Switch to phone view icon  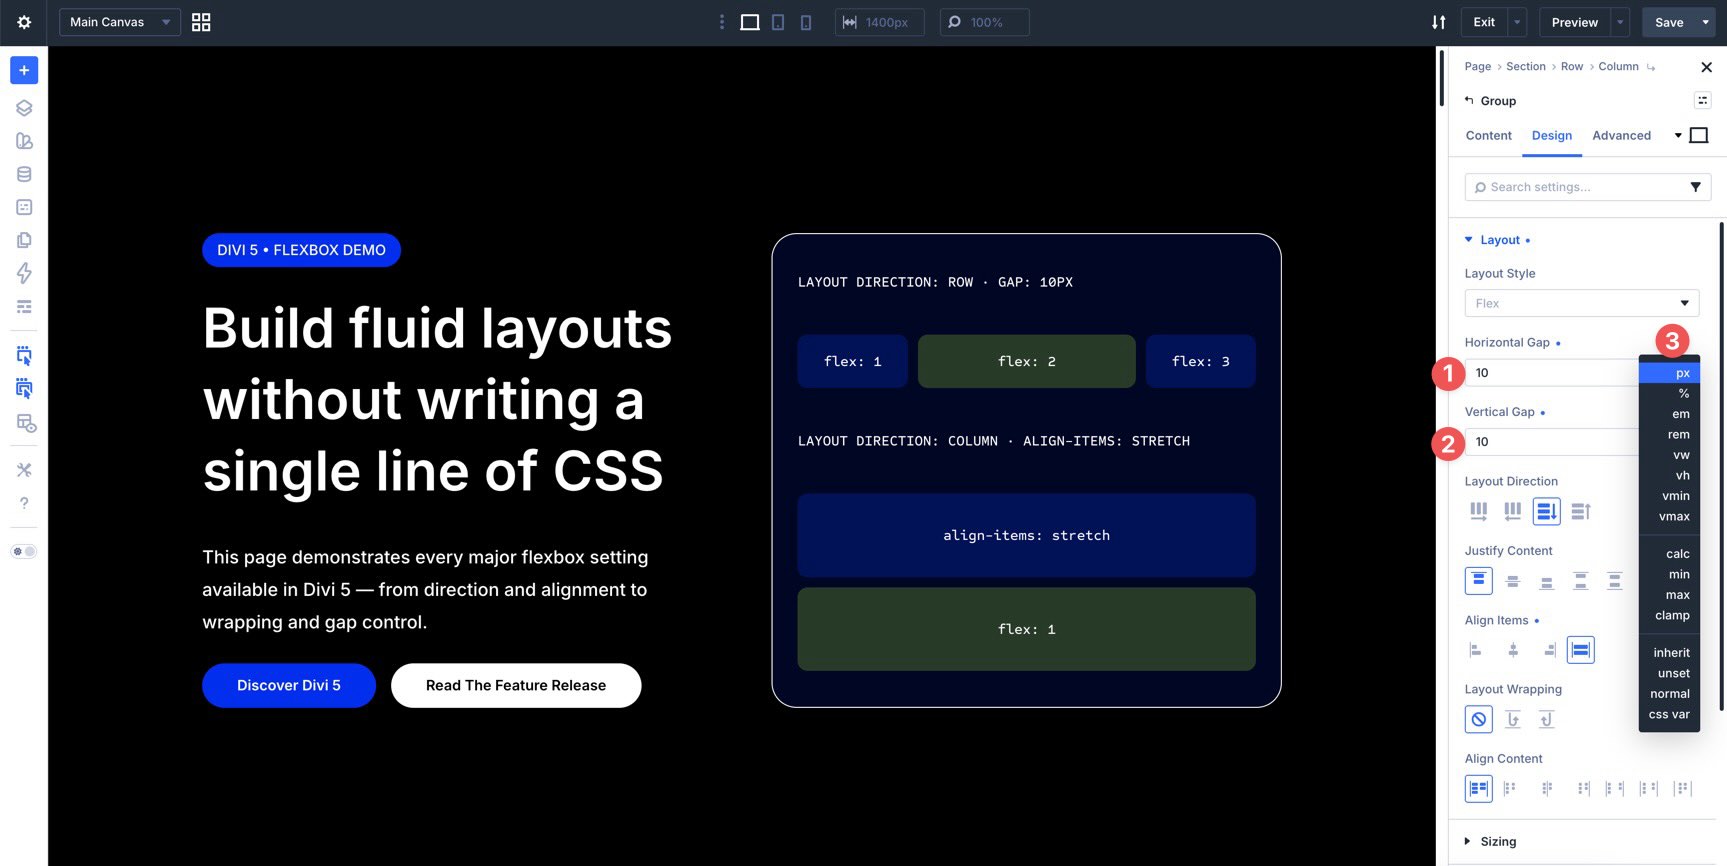coord(806,22)
